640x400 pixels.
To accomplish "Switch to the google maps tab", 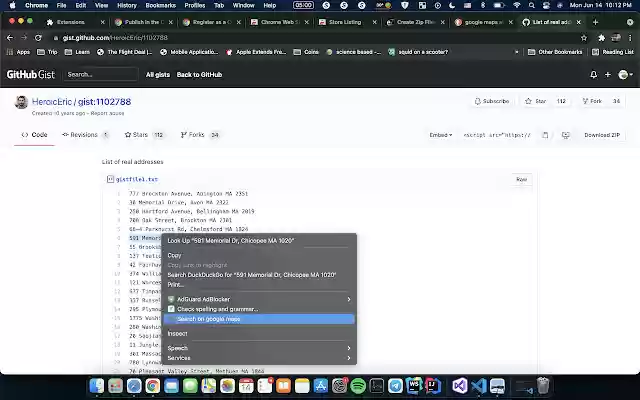I will pyautogui.click(x=484, y=22).
